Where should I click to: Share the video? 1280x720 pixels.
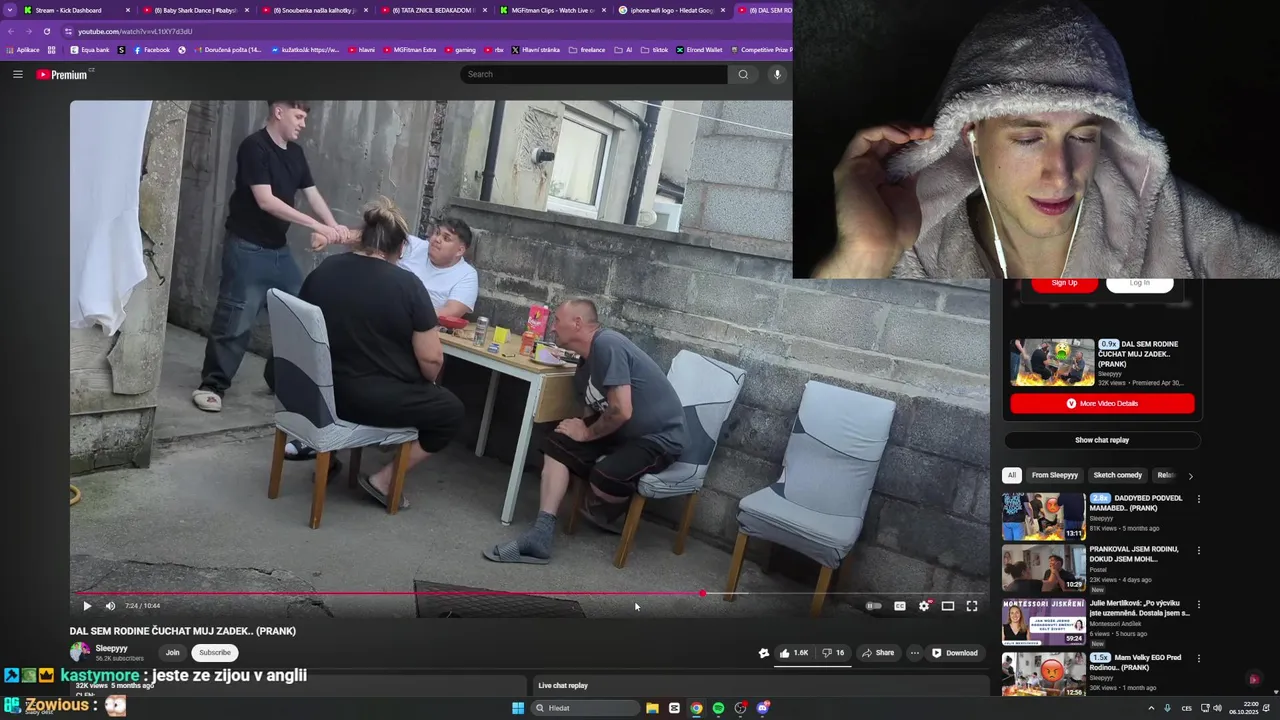(x=878, y=653)
